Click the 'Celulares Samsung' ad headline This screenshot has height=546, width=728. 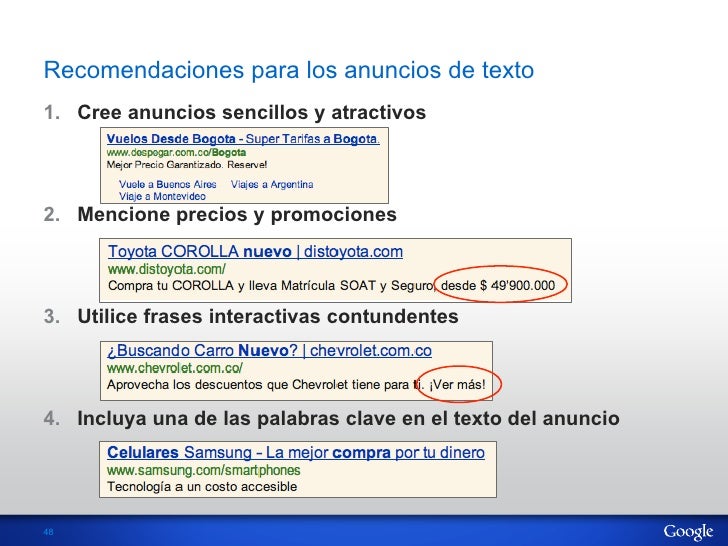click(x=296, y=452)
